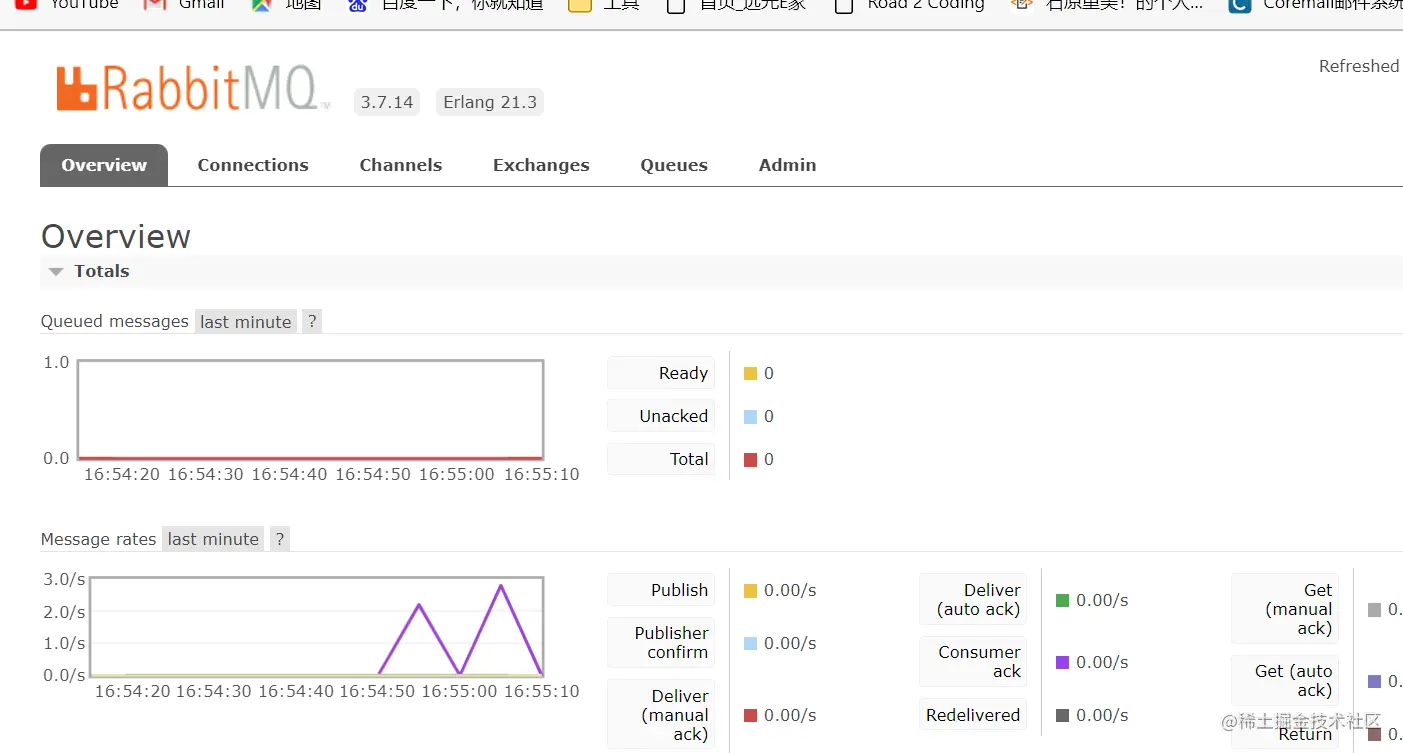The height and width of the screenshot is (753, 1403).
Task: Open Message rates help question mark
Action: point(280,539)
